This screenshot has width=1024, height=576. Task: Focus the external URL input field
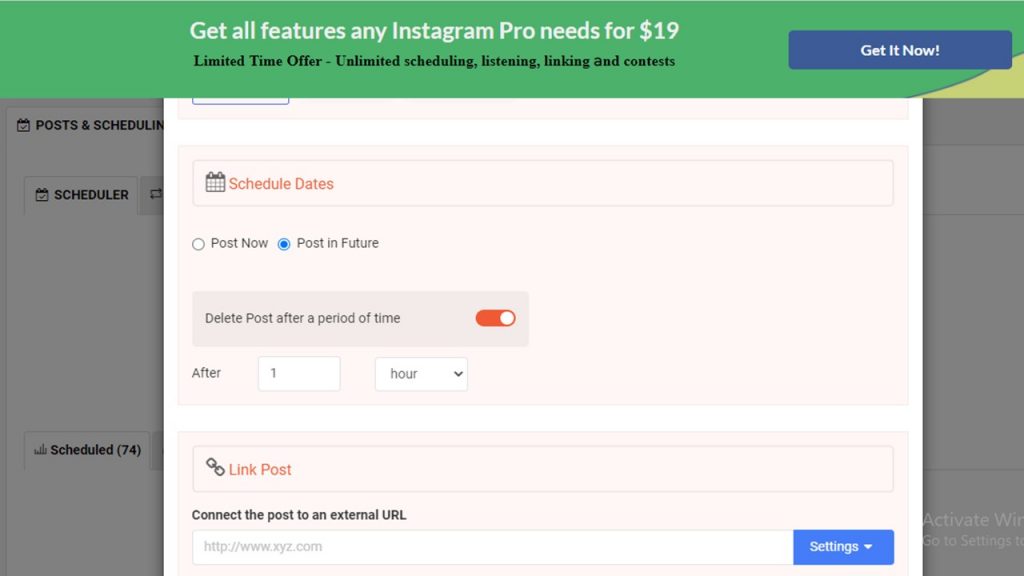[492, 547]
